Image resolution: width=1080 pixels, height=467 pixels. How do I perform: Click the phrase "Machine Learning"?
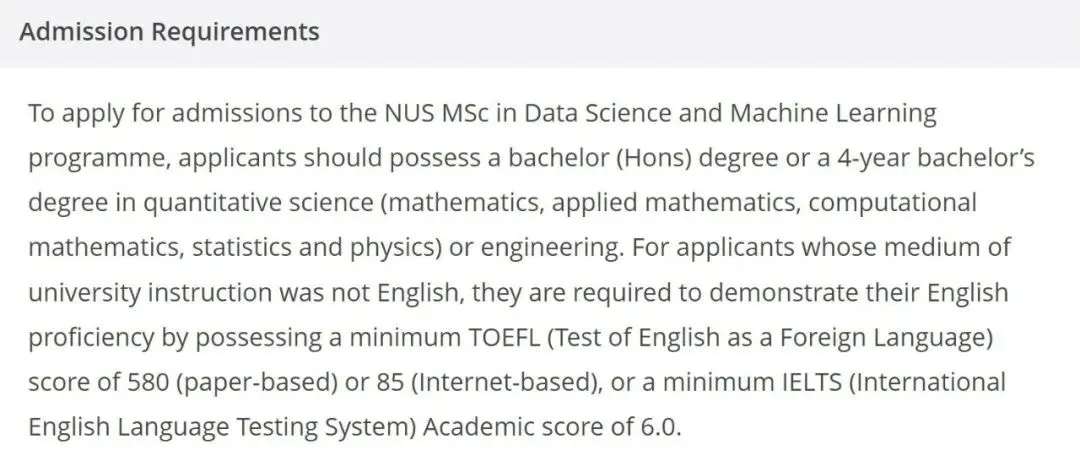point(833,114)
